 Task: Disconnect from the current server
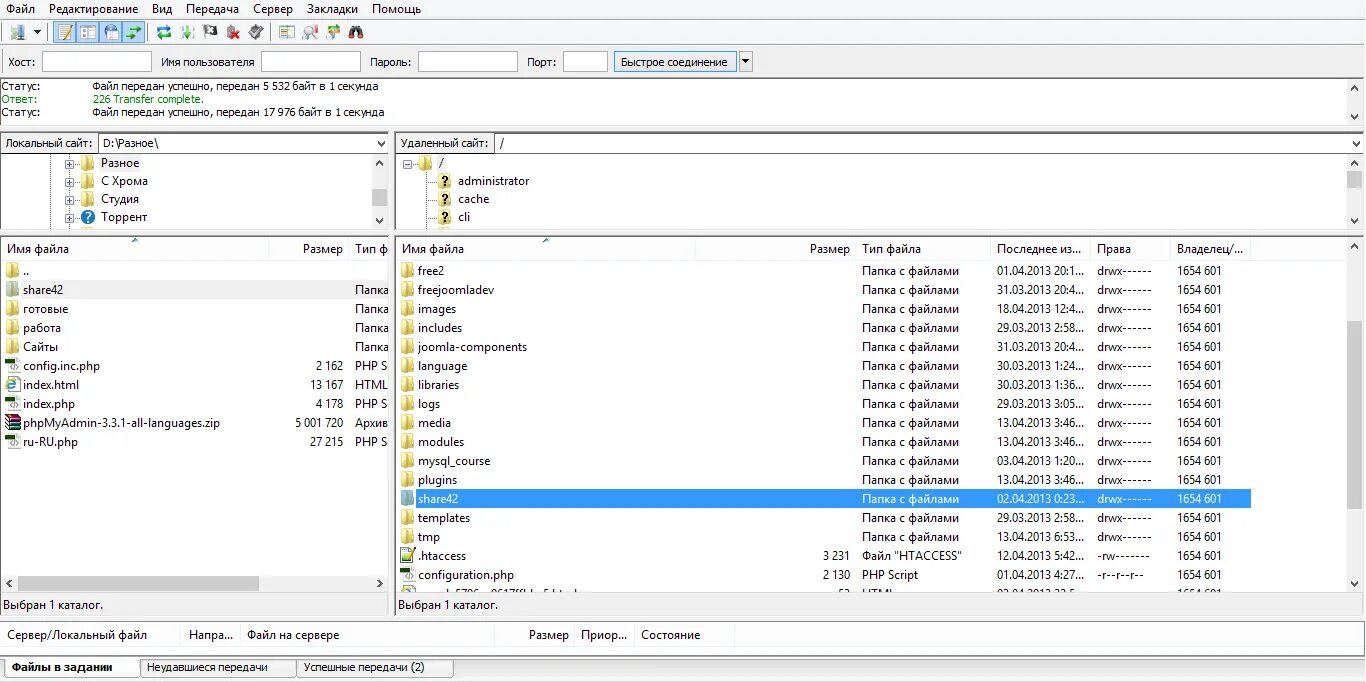233,31
